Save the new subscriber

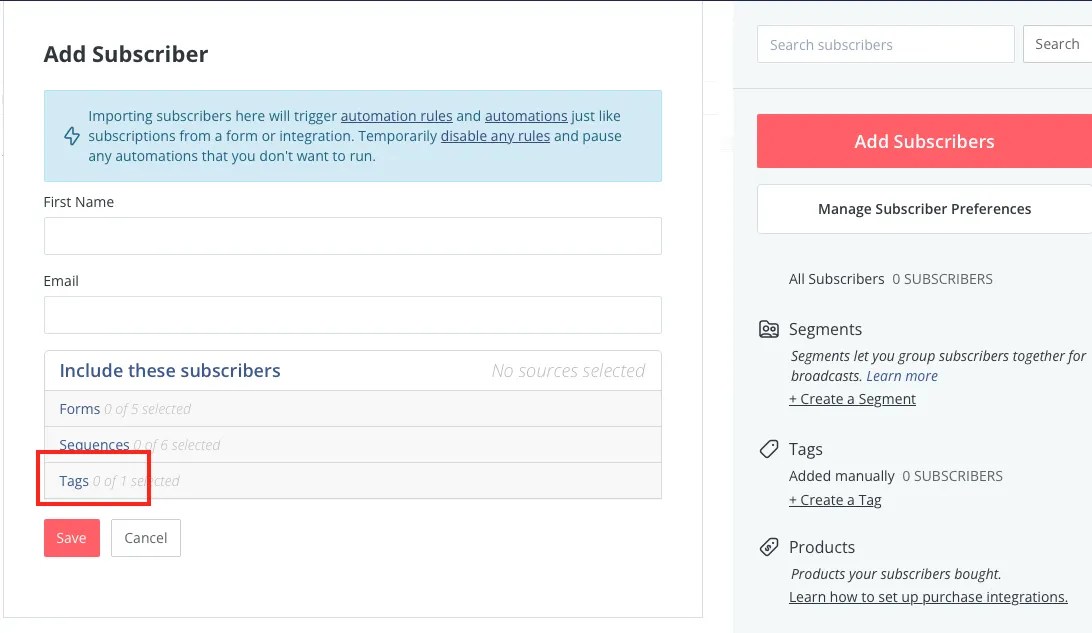tap(71, 537)
